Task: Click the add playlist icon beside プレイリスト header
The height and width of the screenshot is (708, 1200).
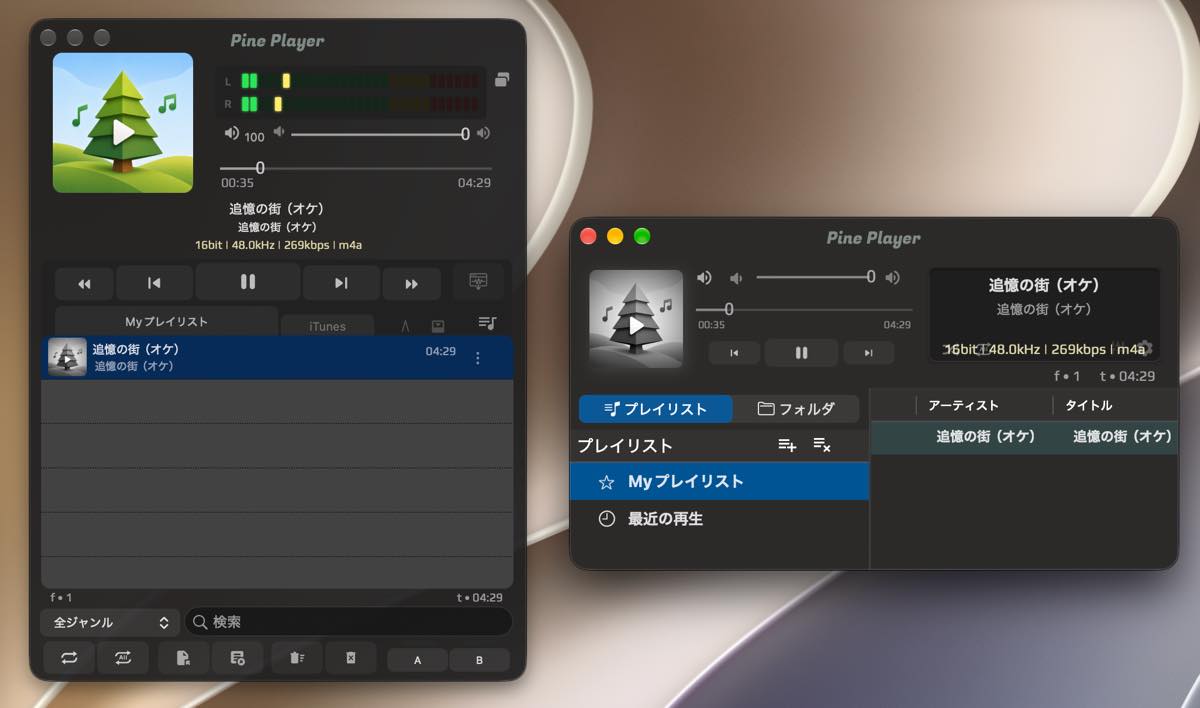Action: click(787, 445)
